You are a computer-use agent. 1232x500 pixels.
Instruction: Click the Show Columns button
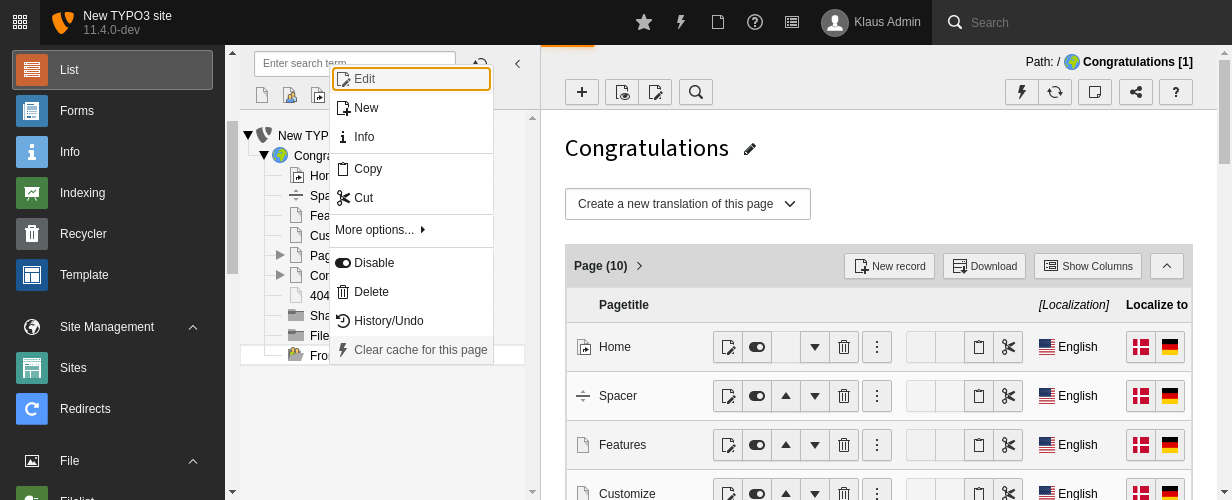(x=1087, y=266)
